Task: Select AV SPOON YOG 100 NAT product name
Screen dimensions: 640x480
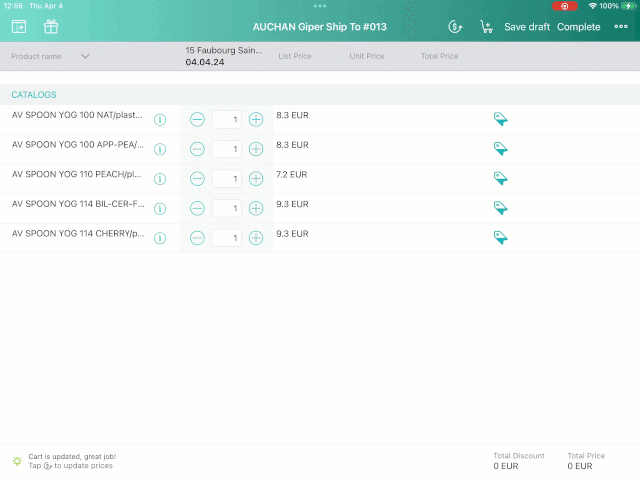Action: click(x=77, y=115)
